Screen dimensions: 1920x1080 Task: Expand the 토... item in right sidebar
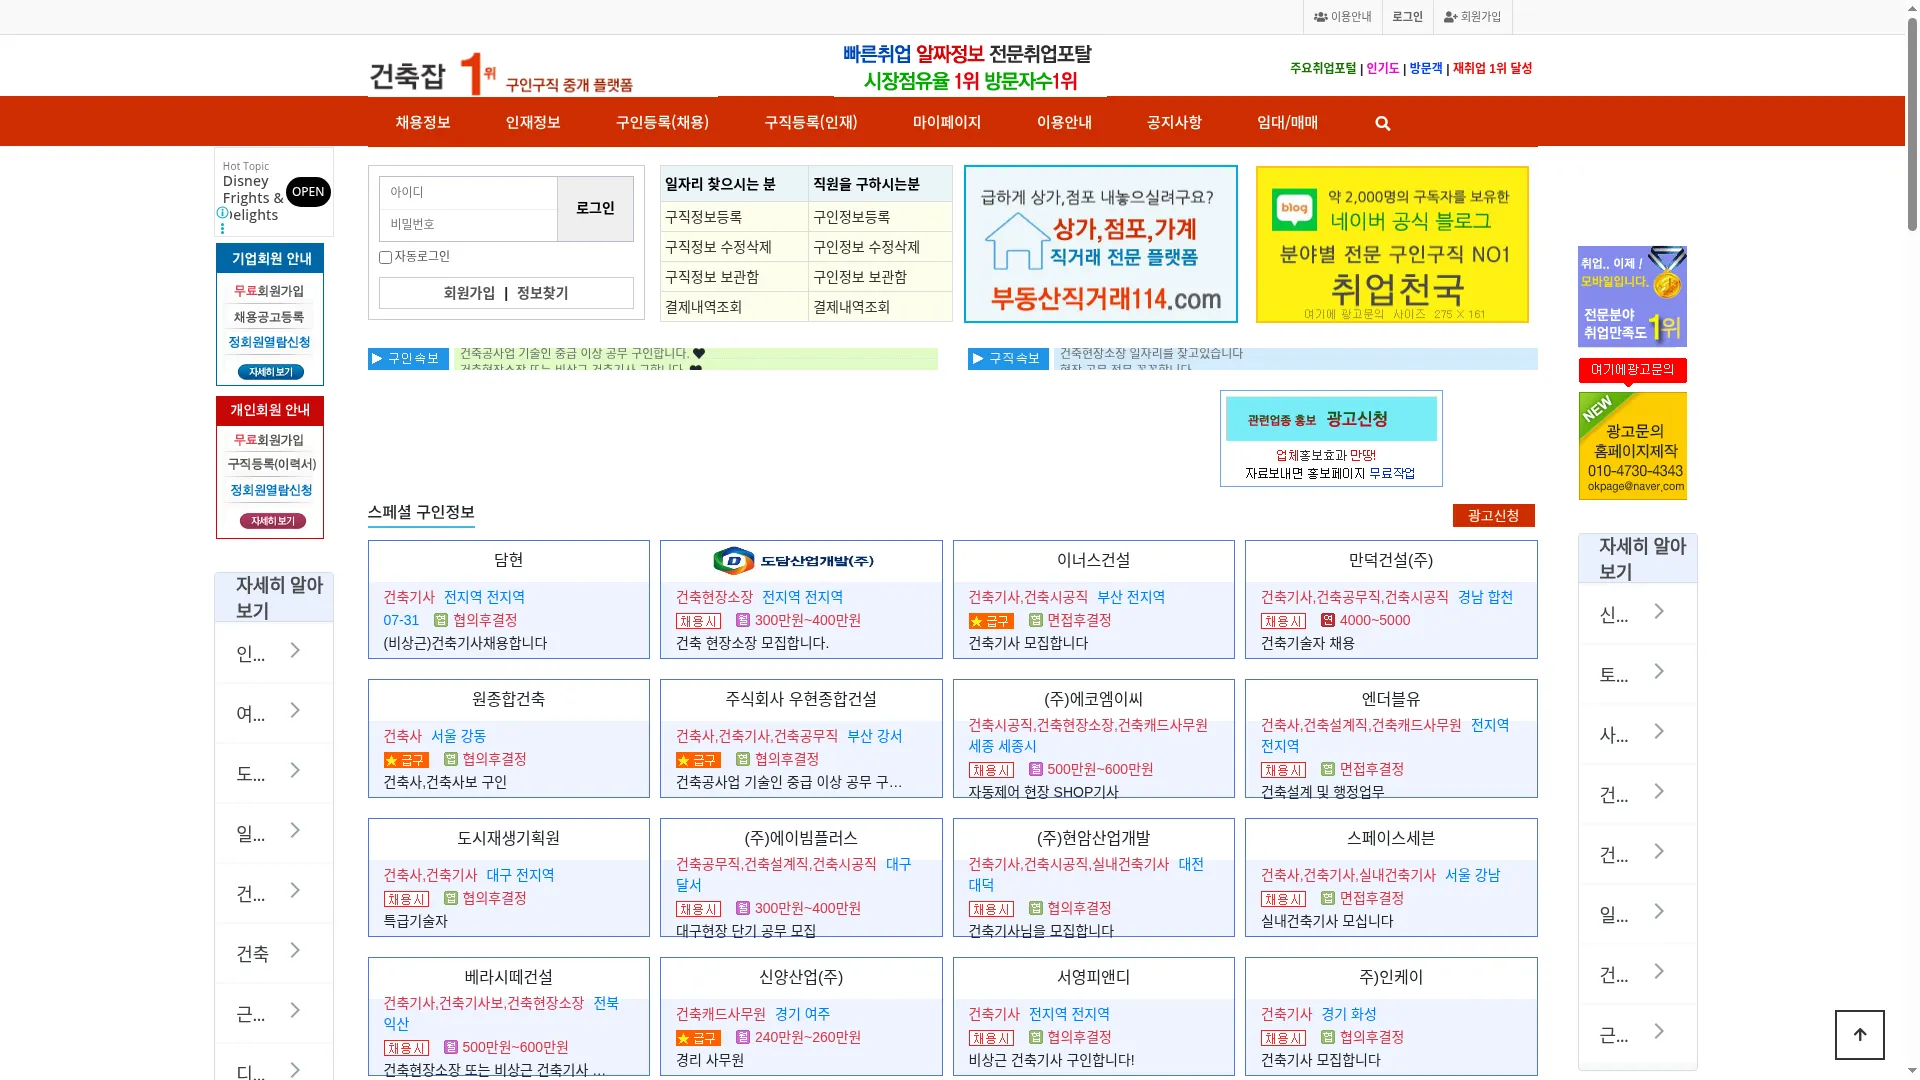(x=1638, y=673)
